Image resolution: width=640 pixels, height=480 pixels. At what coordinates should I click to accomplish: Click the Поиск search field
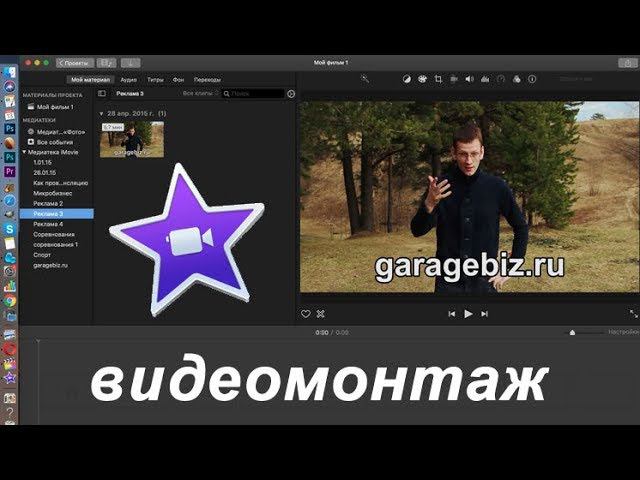tap(253, 94)
